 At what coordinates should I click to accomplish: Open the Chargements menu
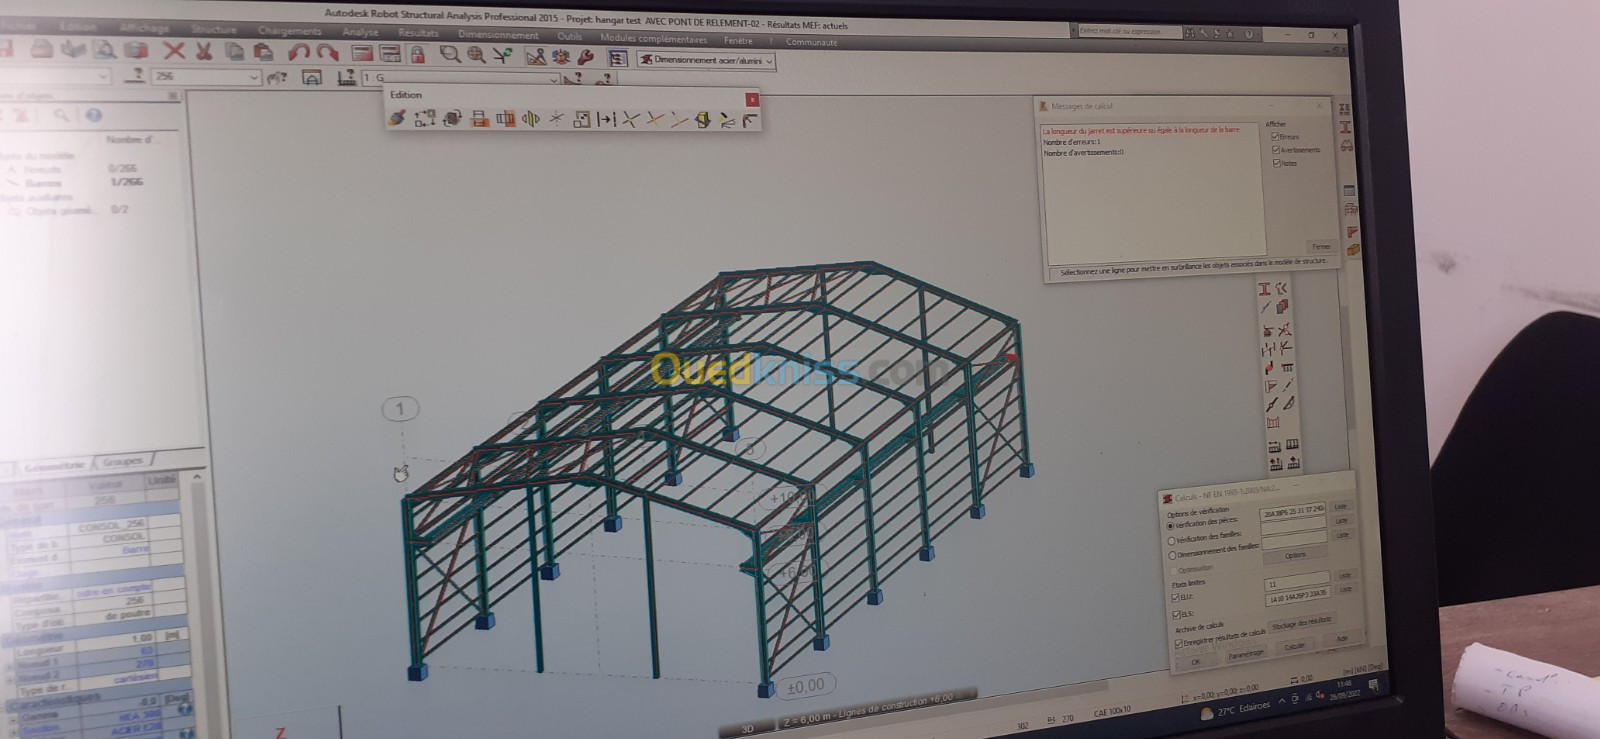coord(288,31)
